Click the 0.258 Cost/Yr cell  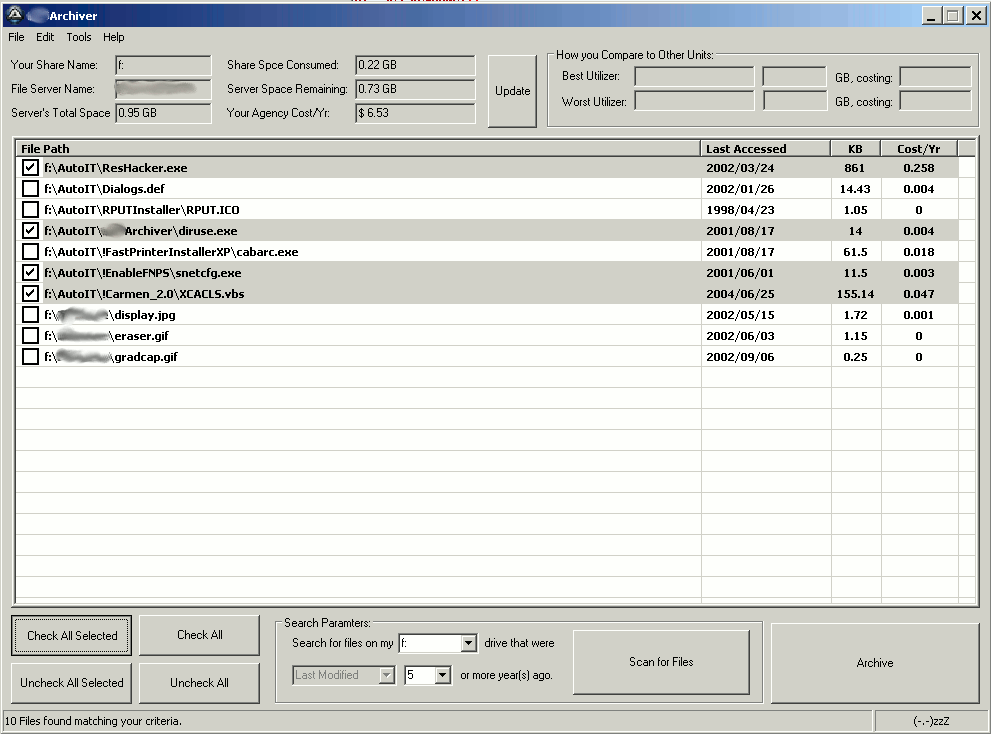point(919,168)
